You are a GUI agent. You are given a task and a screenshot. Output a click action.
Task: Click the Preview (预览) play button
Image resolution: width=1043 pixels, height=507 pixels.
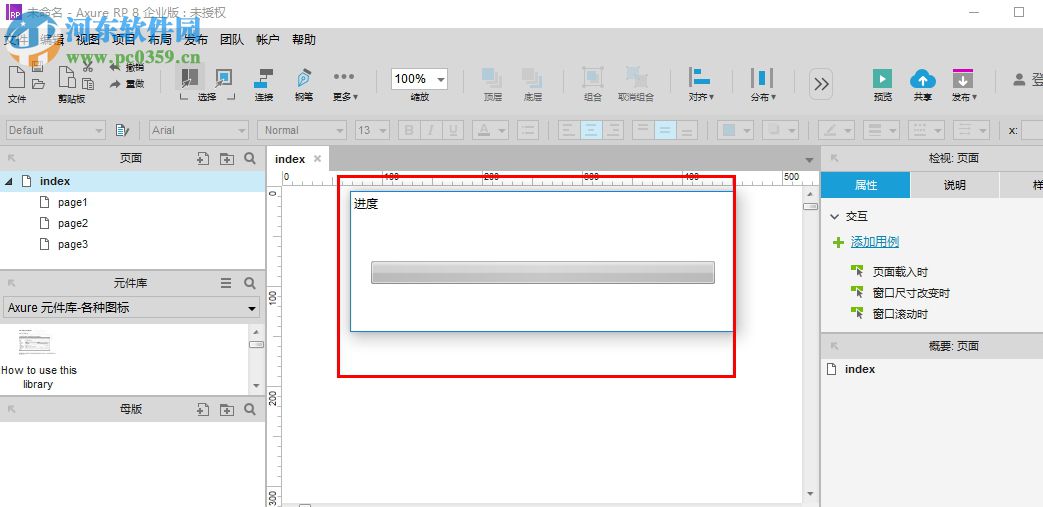click(882, 79)
